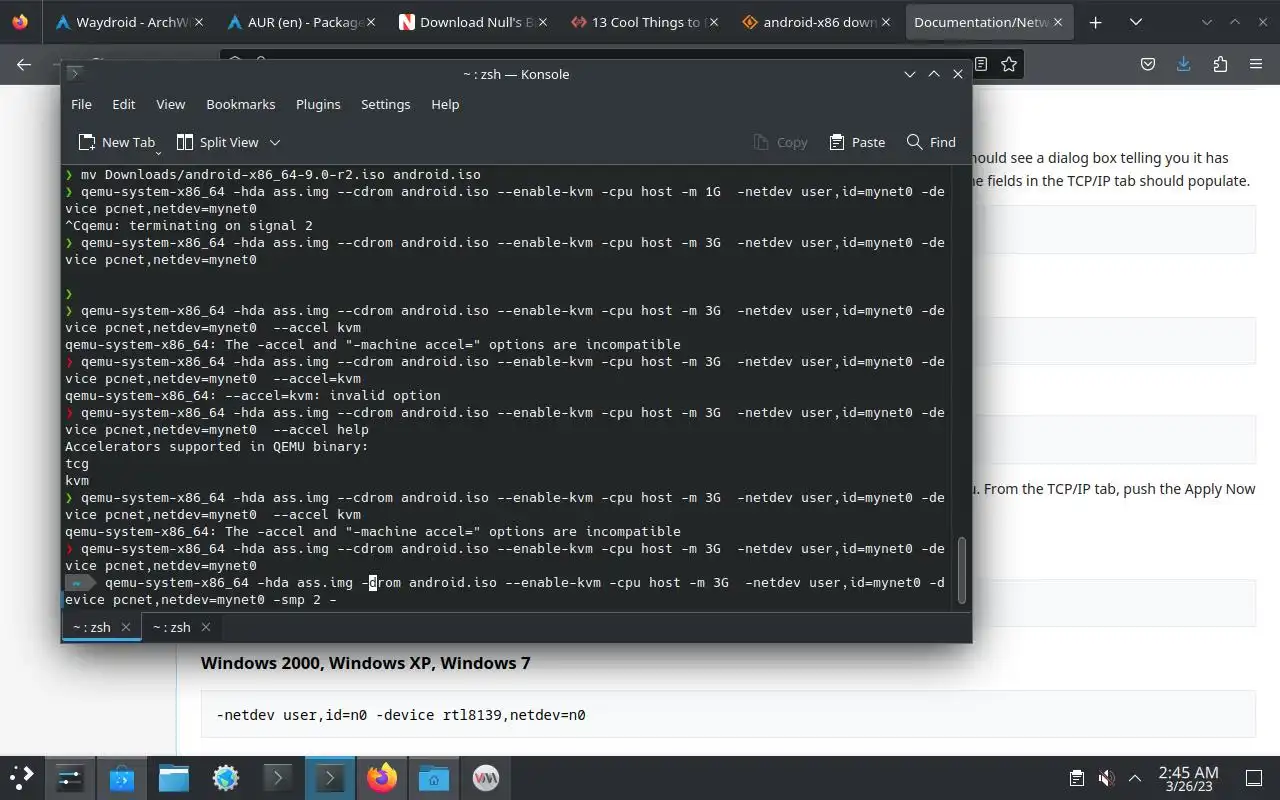Click the Konsole title bar terminal icon
1280x800 pixels.
click(x=74, y=74)
